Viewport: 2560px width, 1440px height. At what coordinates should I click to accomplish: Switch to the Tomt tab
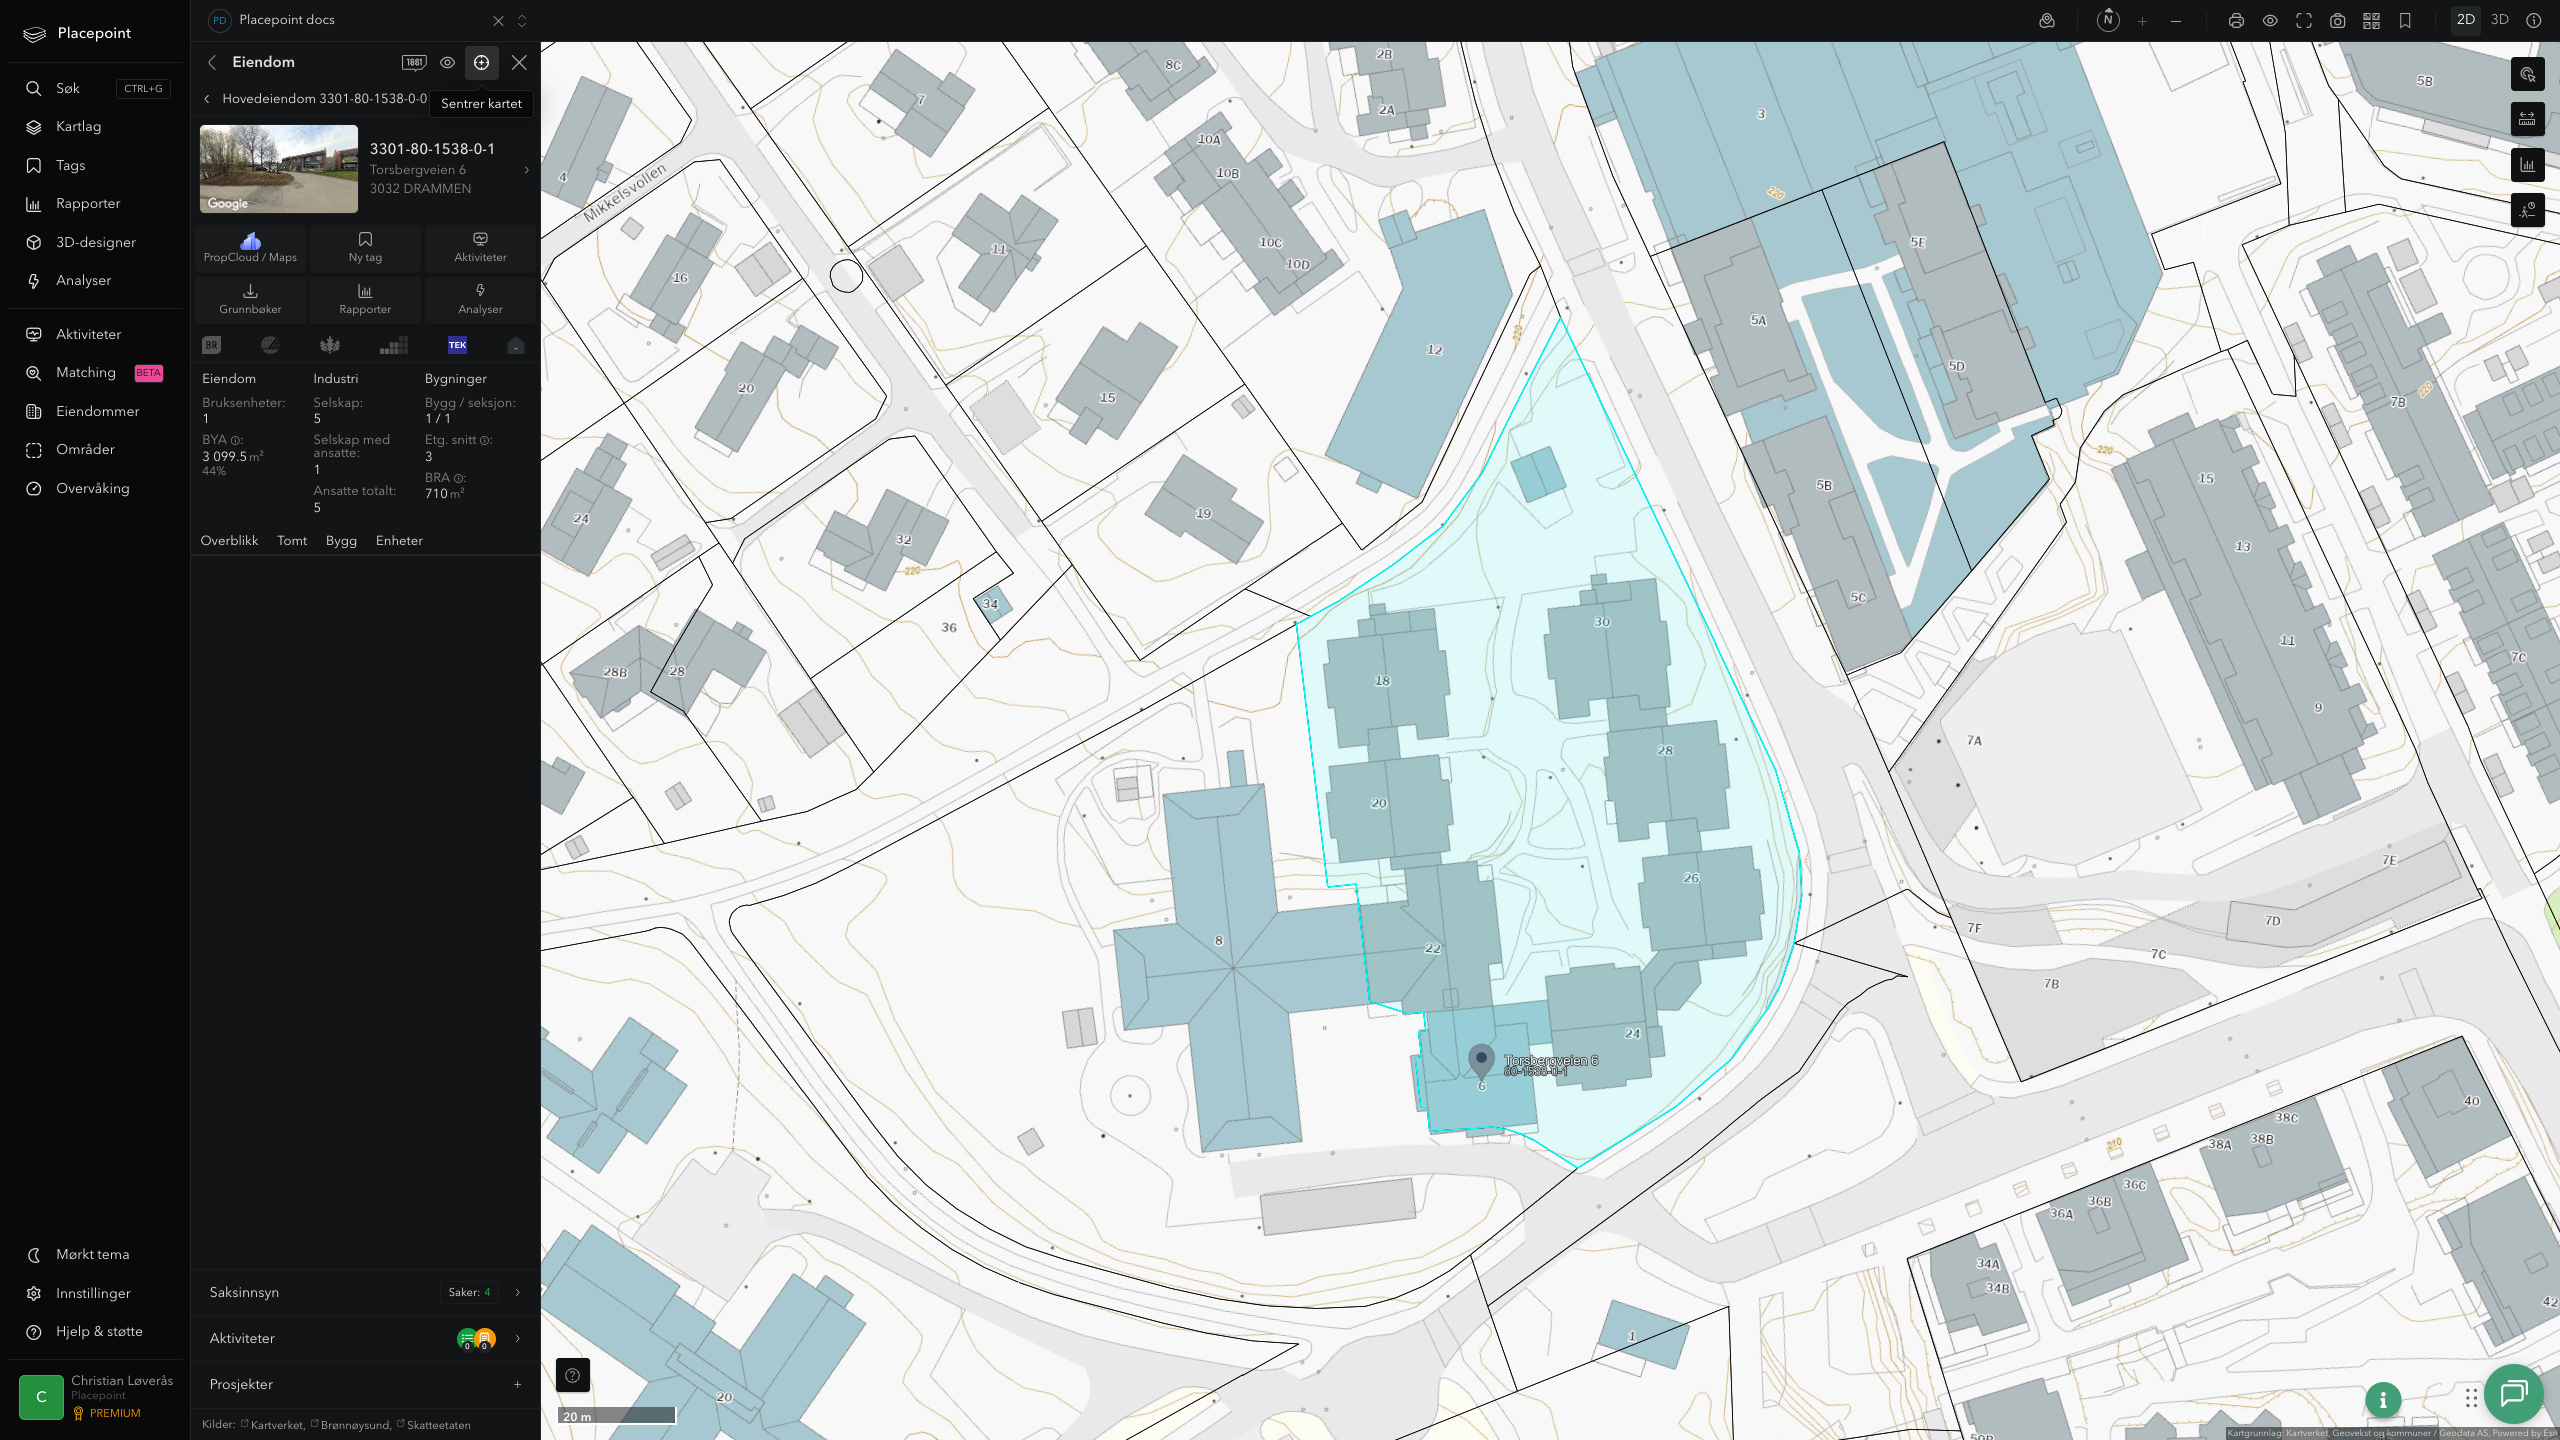[x=292, y=541]
